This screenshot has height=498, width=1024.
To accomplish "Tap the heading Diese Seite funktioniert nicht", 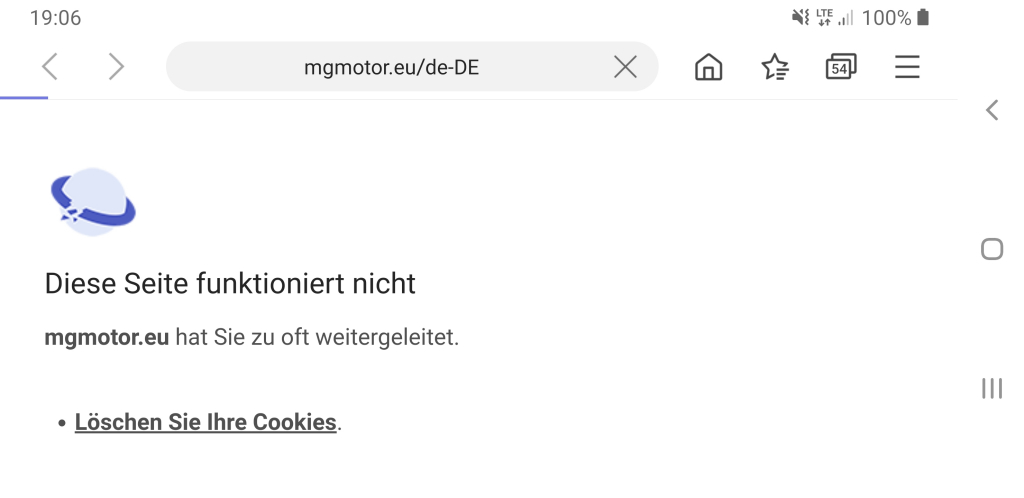I will (230, 284).
